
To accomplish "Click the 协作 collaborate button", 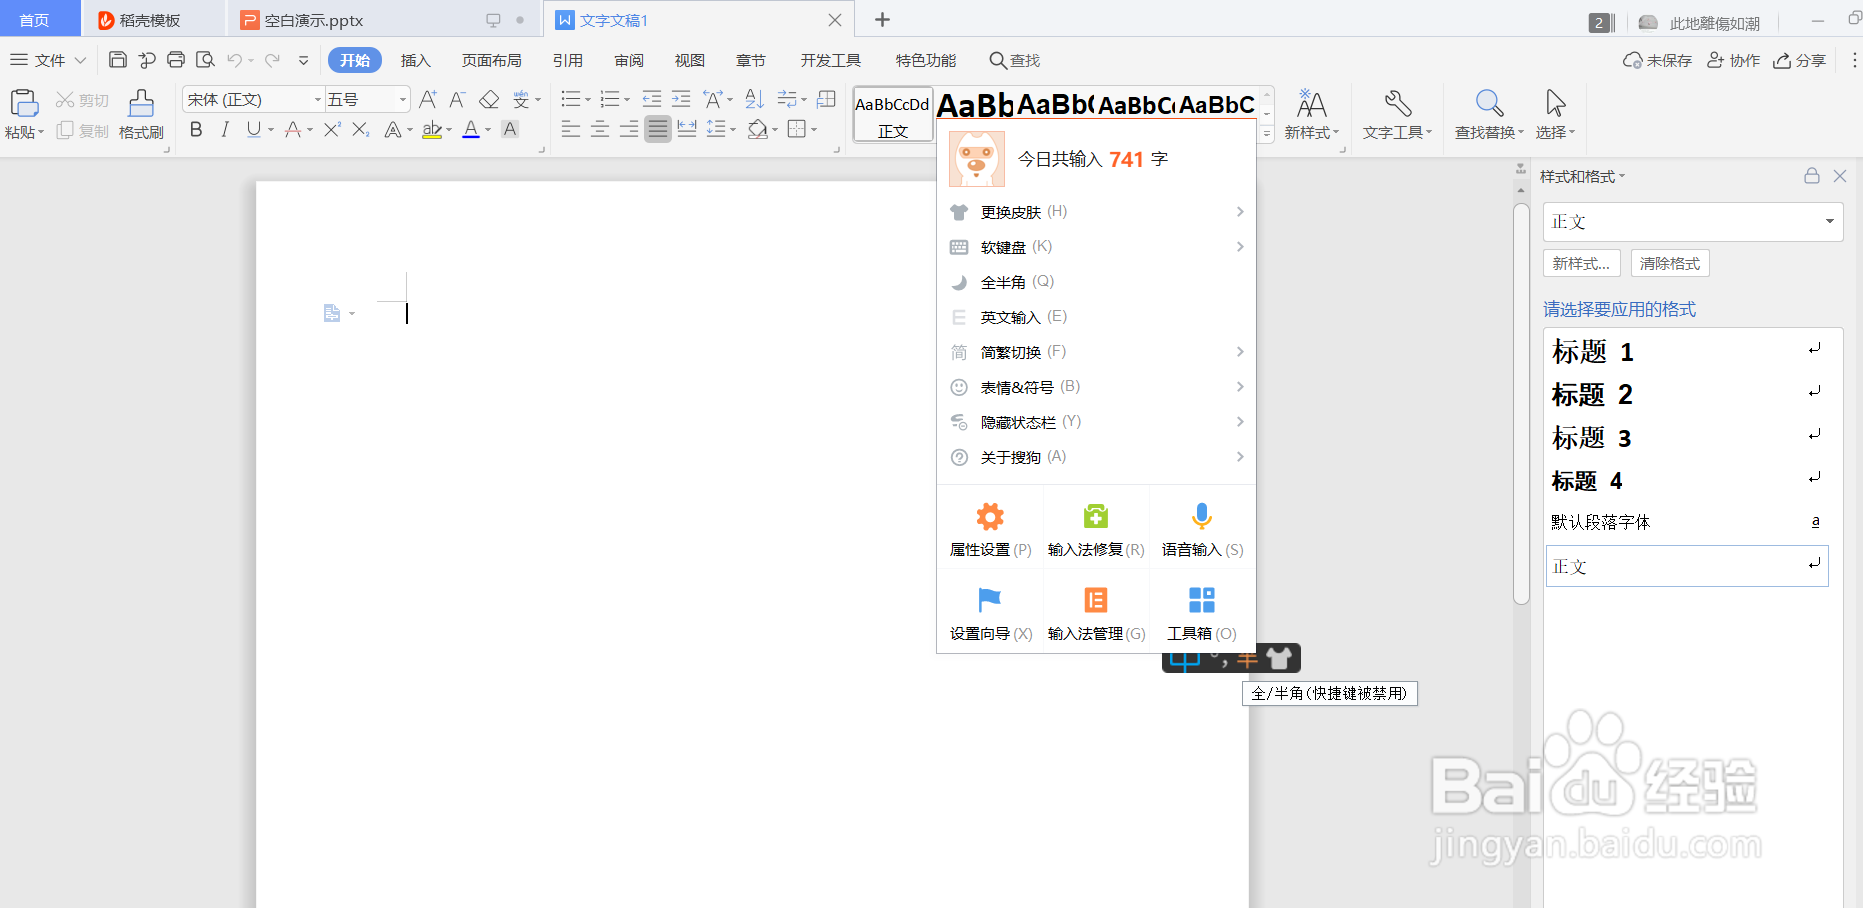I will pyautogui.click(x=1733, y=61).
